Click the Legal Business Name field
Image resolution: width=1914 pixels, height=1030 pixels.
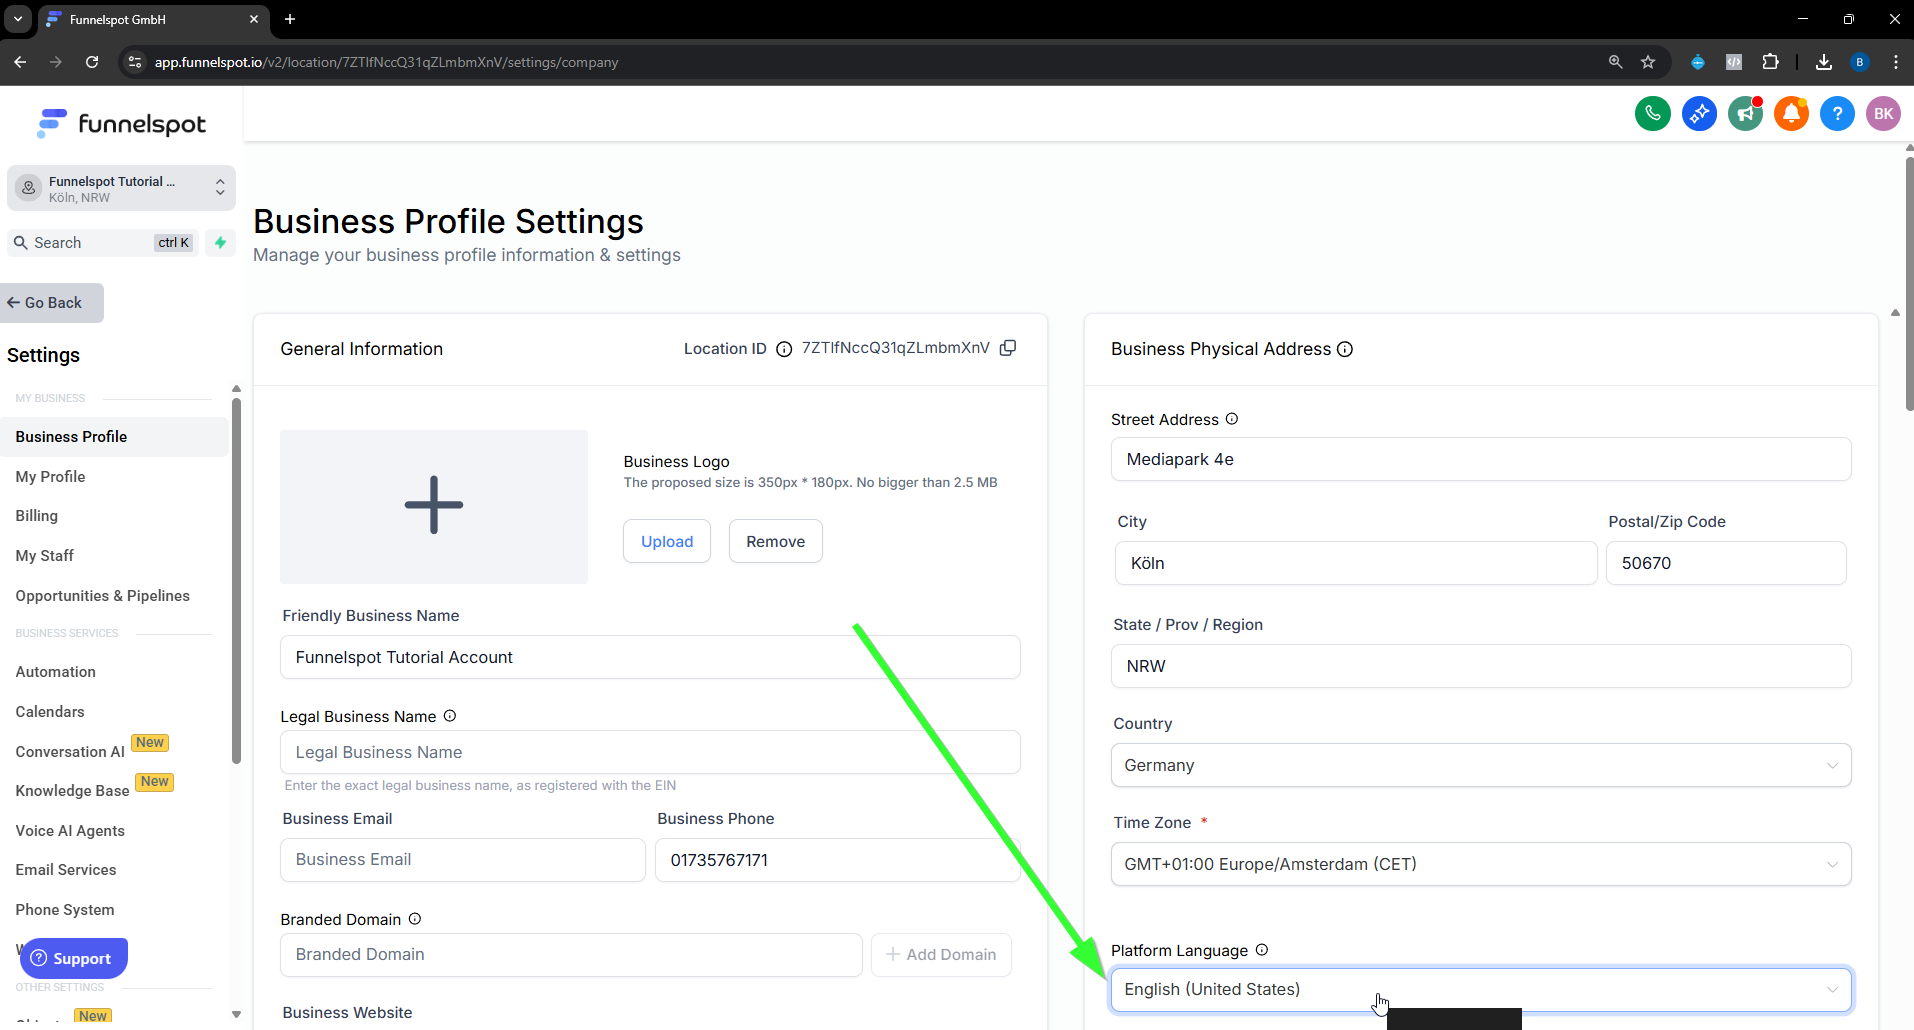click(650, 752)
